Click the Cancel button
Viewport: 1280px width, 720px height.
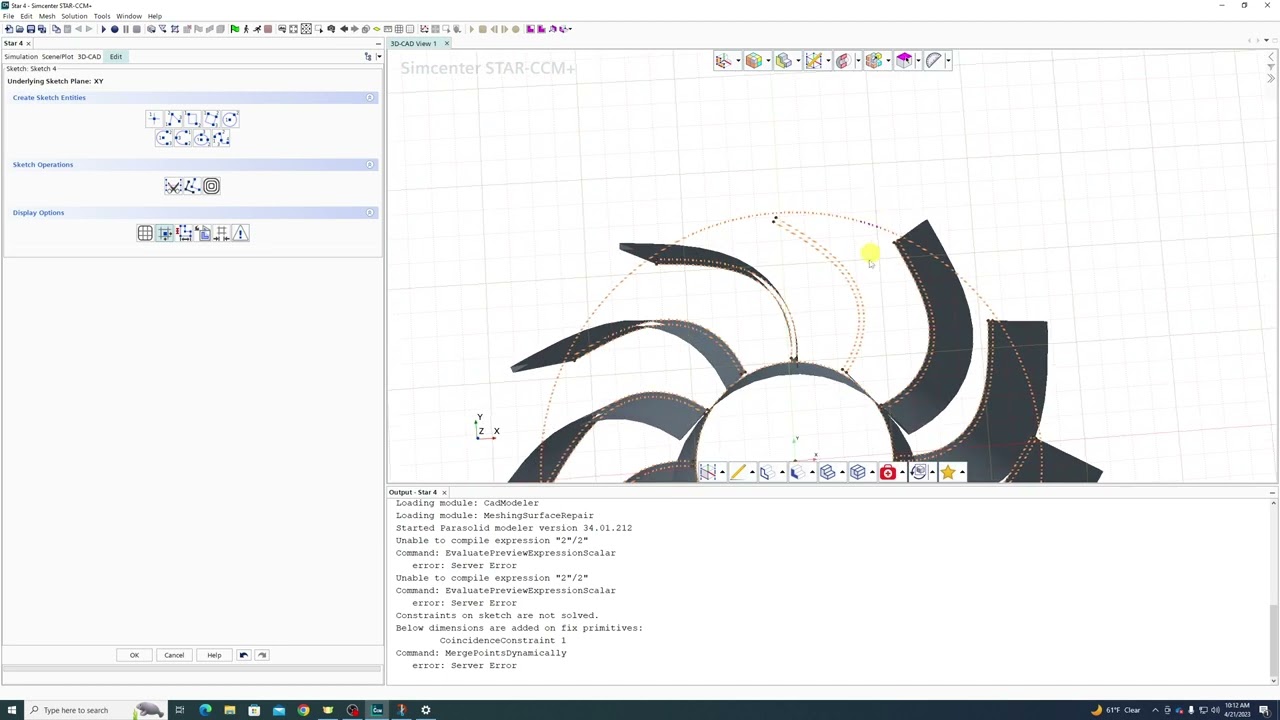[x=174, y=655]
